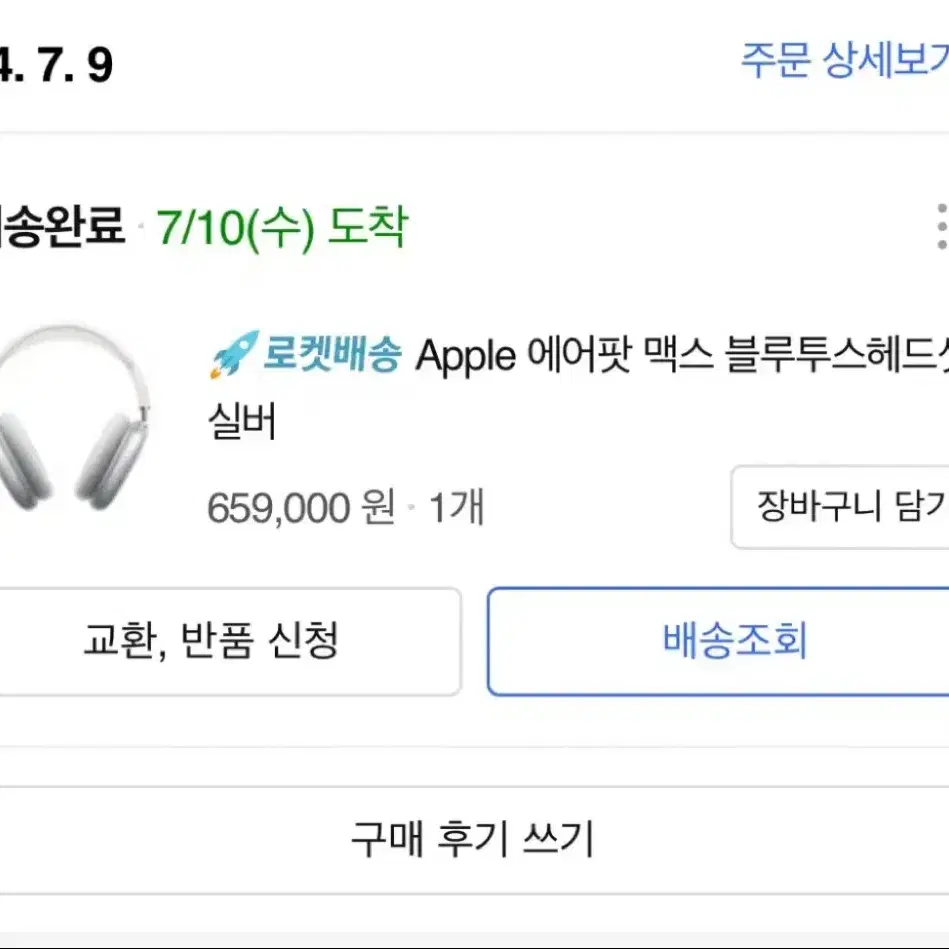Click the 장바구니 담기 button

[840, 507]
